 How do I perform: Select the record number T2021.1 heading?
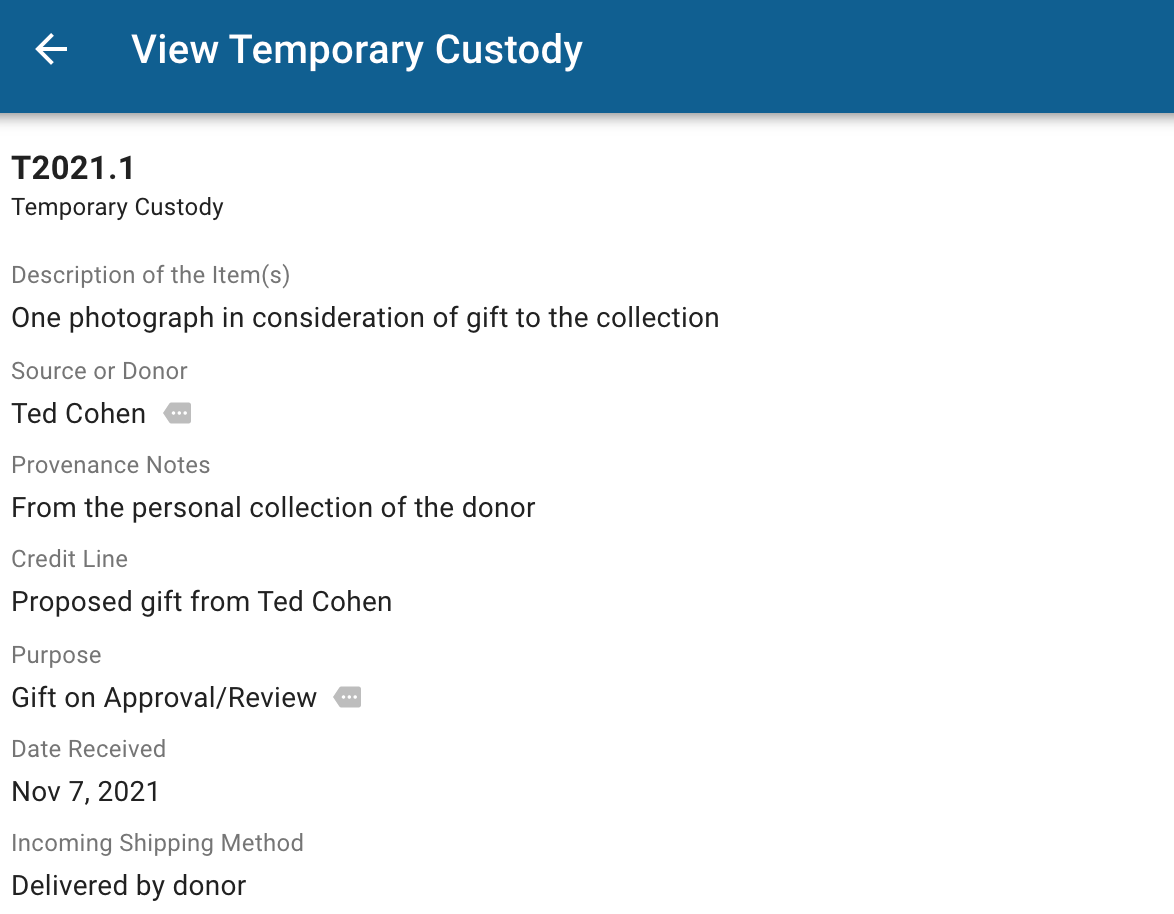point(74,168)
